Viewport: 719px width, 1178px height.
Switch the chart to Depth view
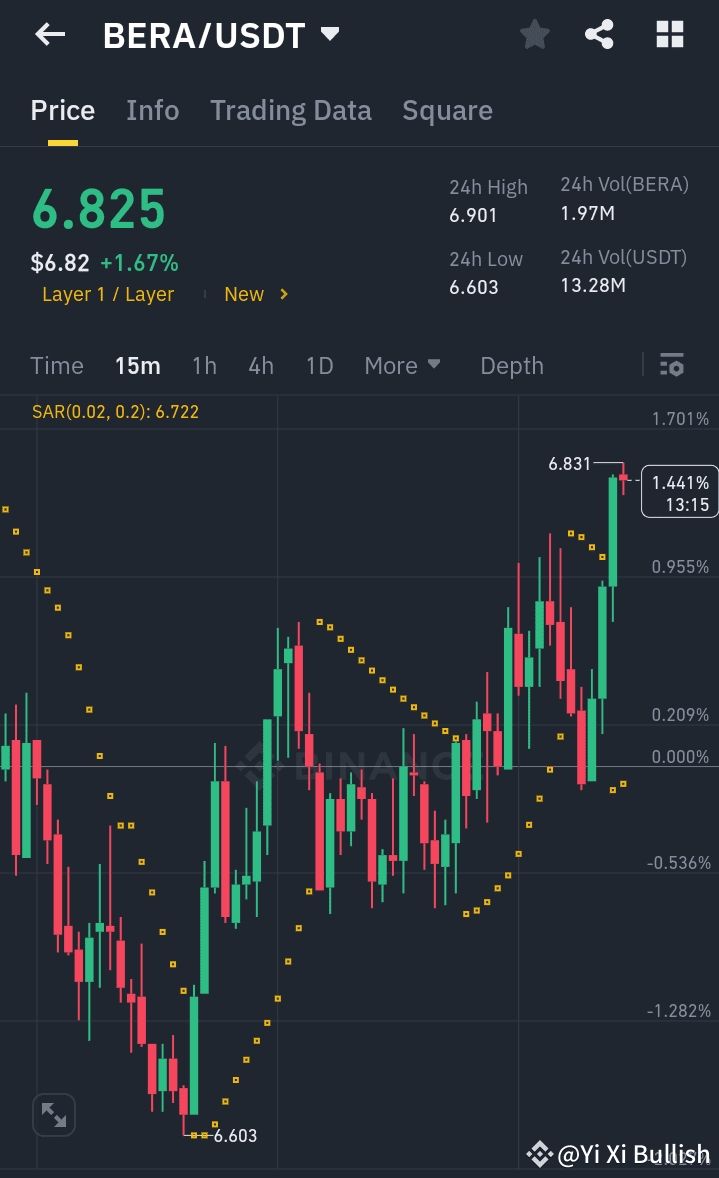click(511, 366)
